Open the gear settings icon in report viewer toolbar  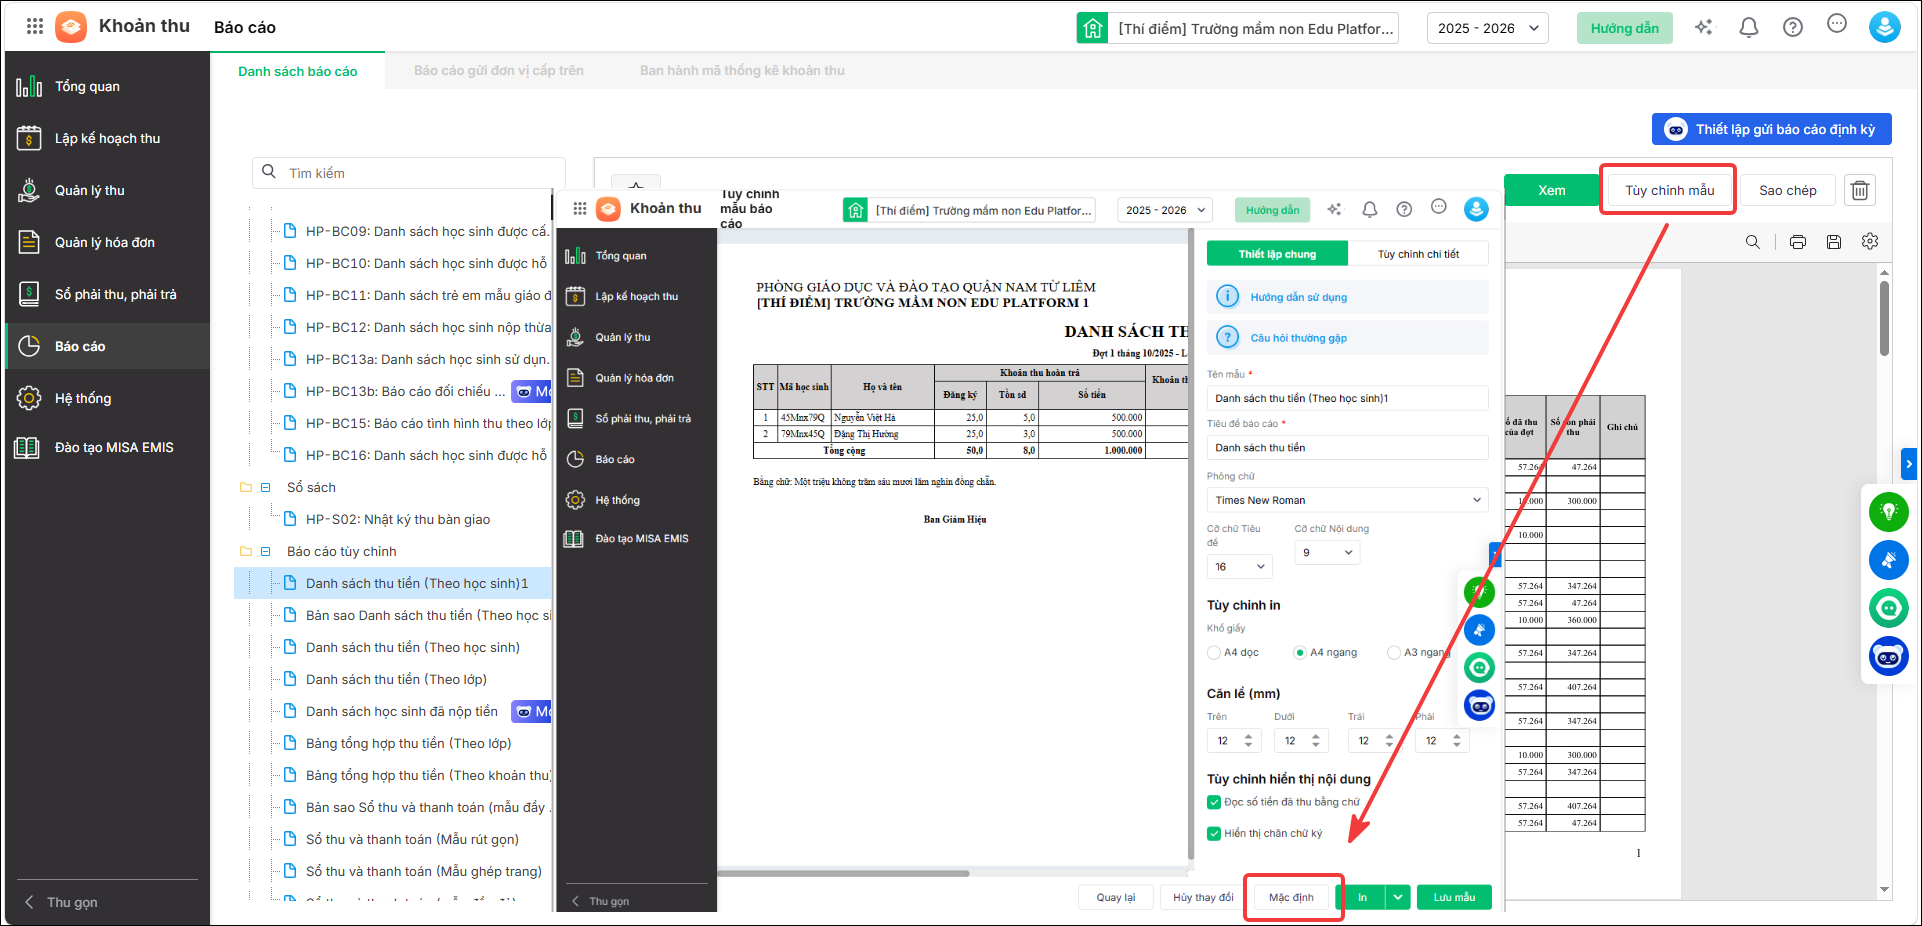[1870, 242]
